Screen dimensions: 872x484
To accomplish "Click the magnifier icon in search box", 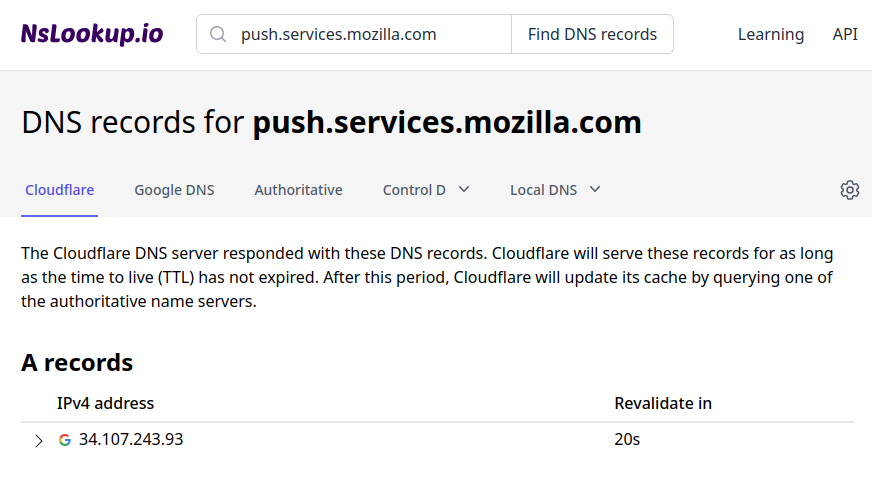I will pyautogui.click(x=218, y=34).
